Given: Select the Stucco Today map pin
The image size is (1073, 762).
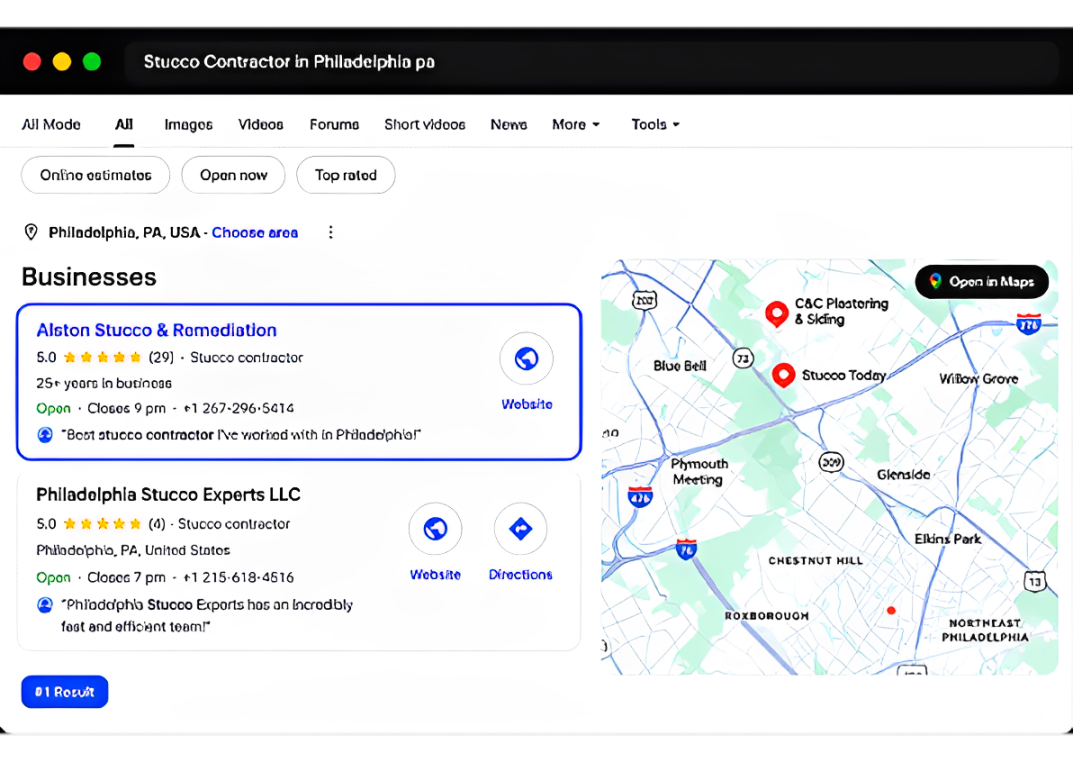Looking at the screenshot, I should (x=784, y=375).
